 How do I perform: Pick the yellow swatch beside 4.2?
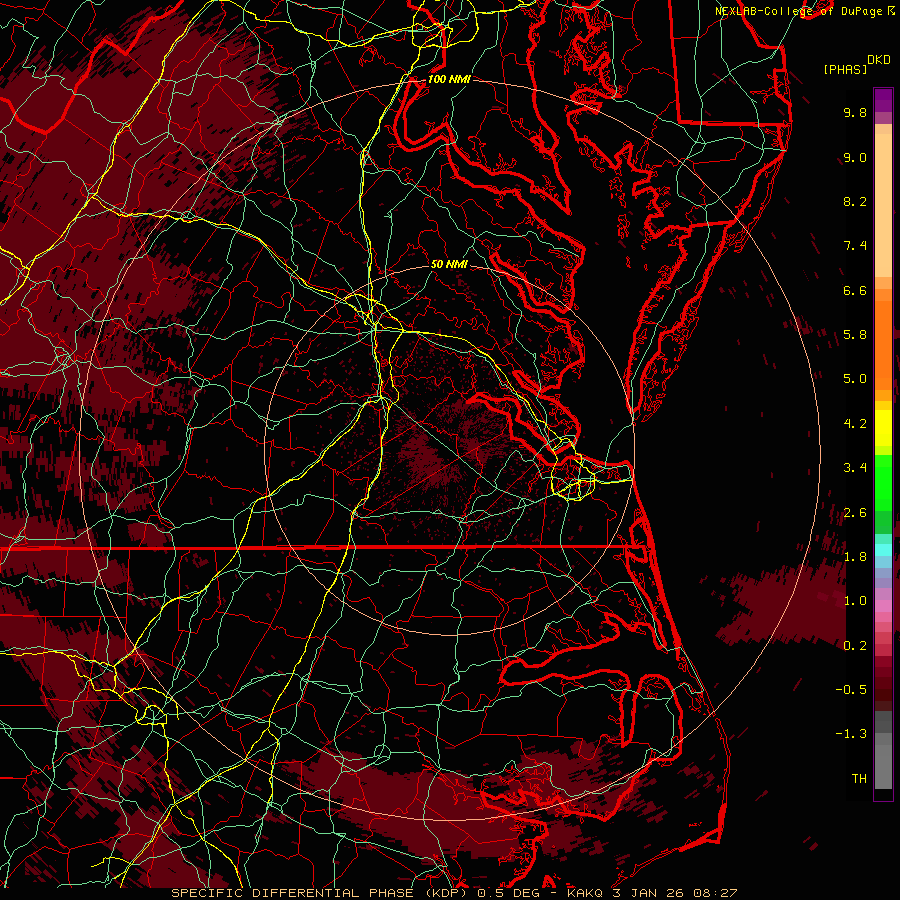tap(883, 428)
